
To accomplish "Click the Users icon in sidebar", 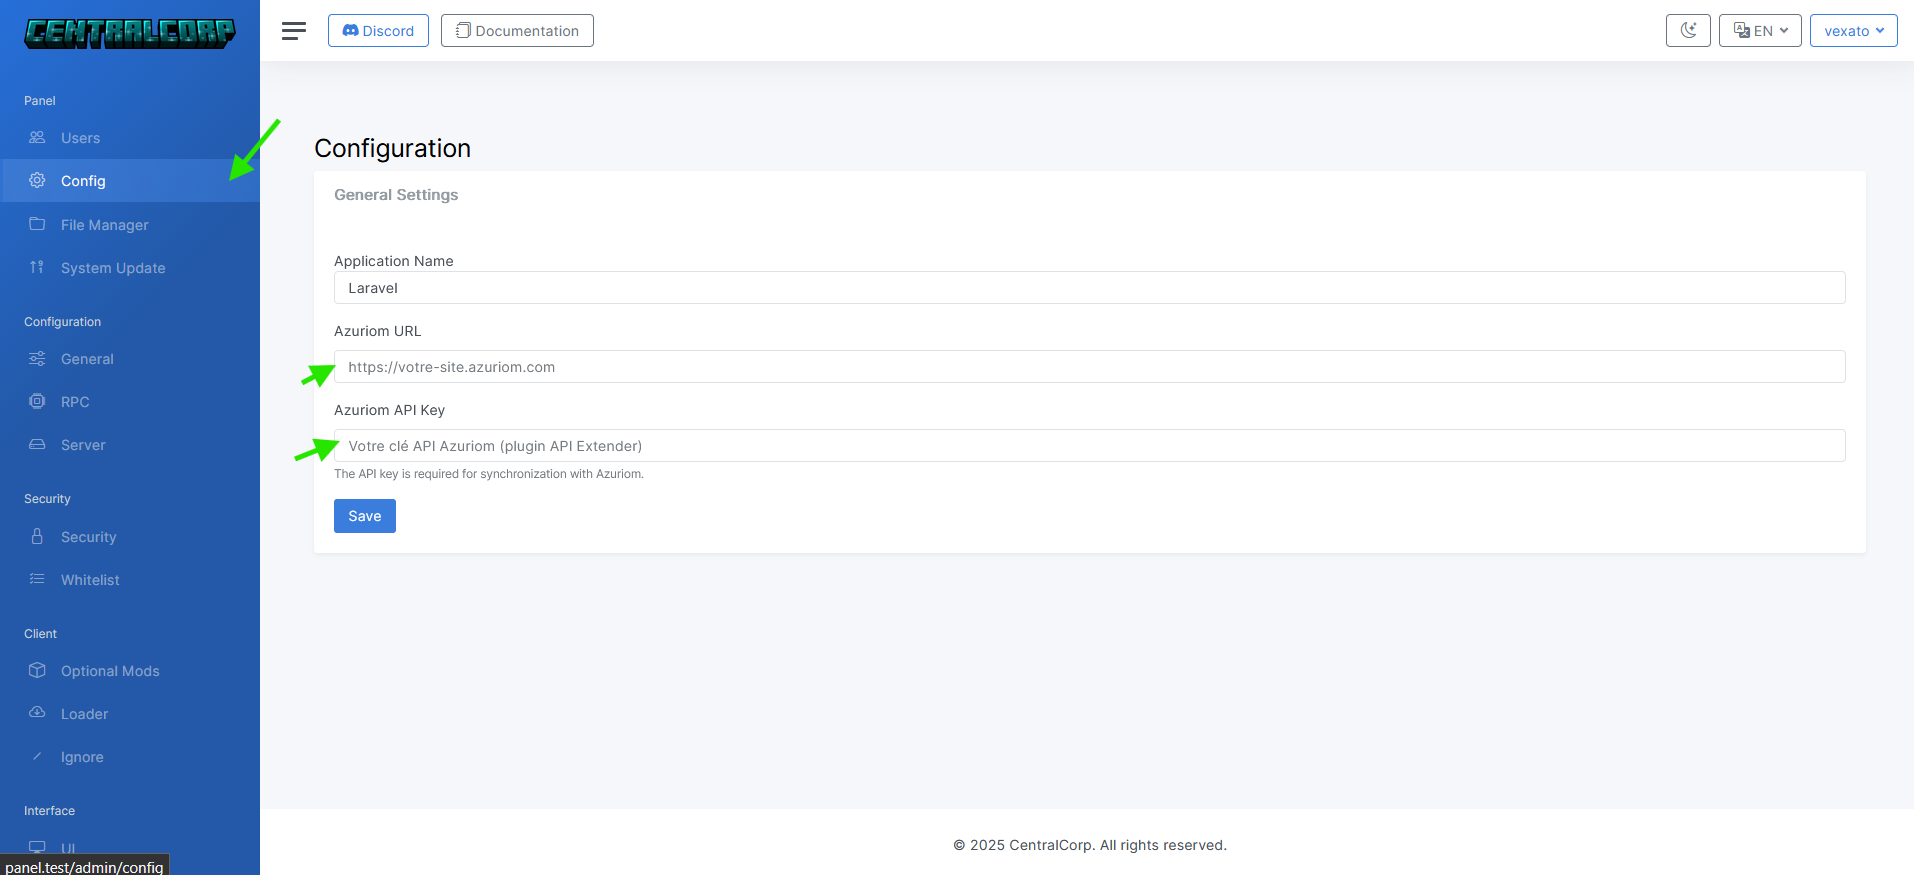I will [37, 138].
